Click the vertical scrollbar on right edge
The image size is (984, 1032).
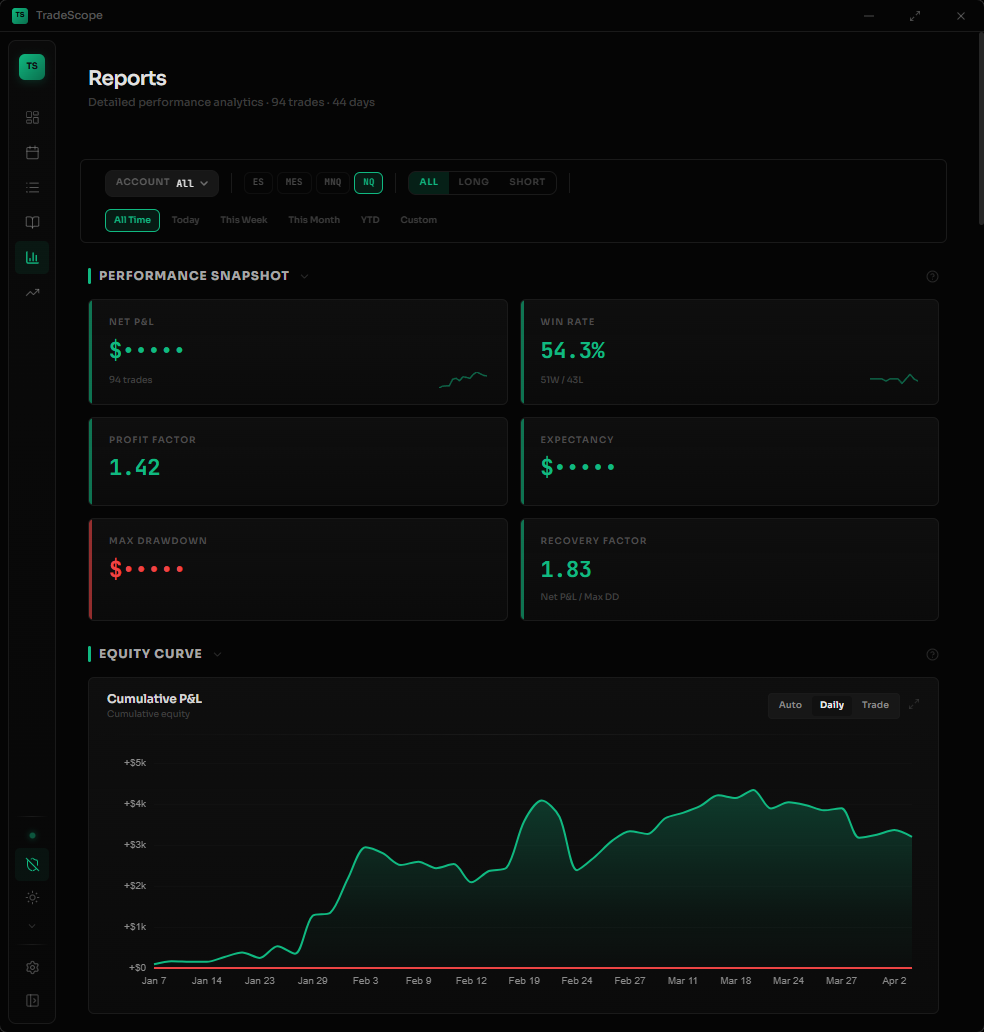pos(980,129)
